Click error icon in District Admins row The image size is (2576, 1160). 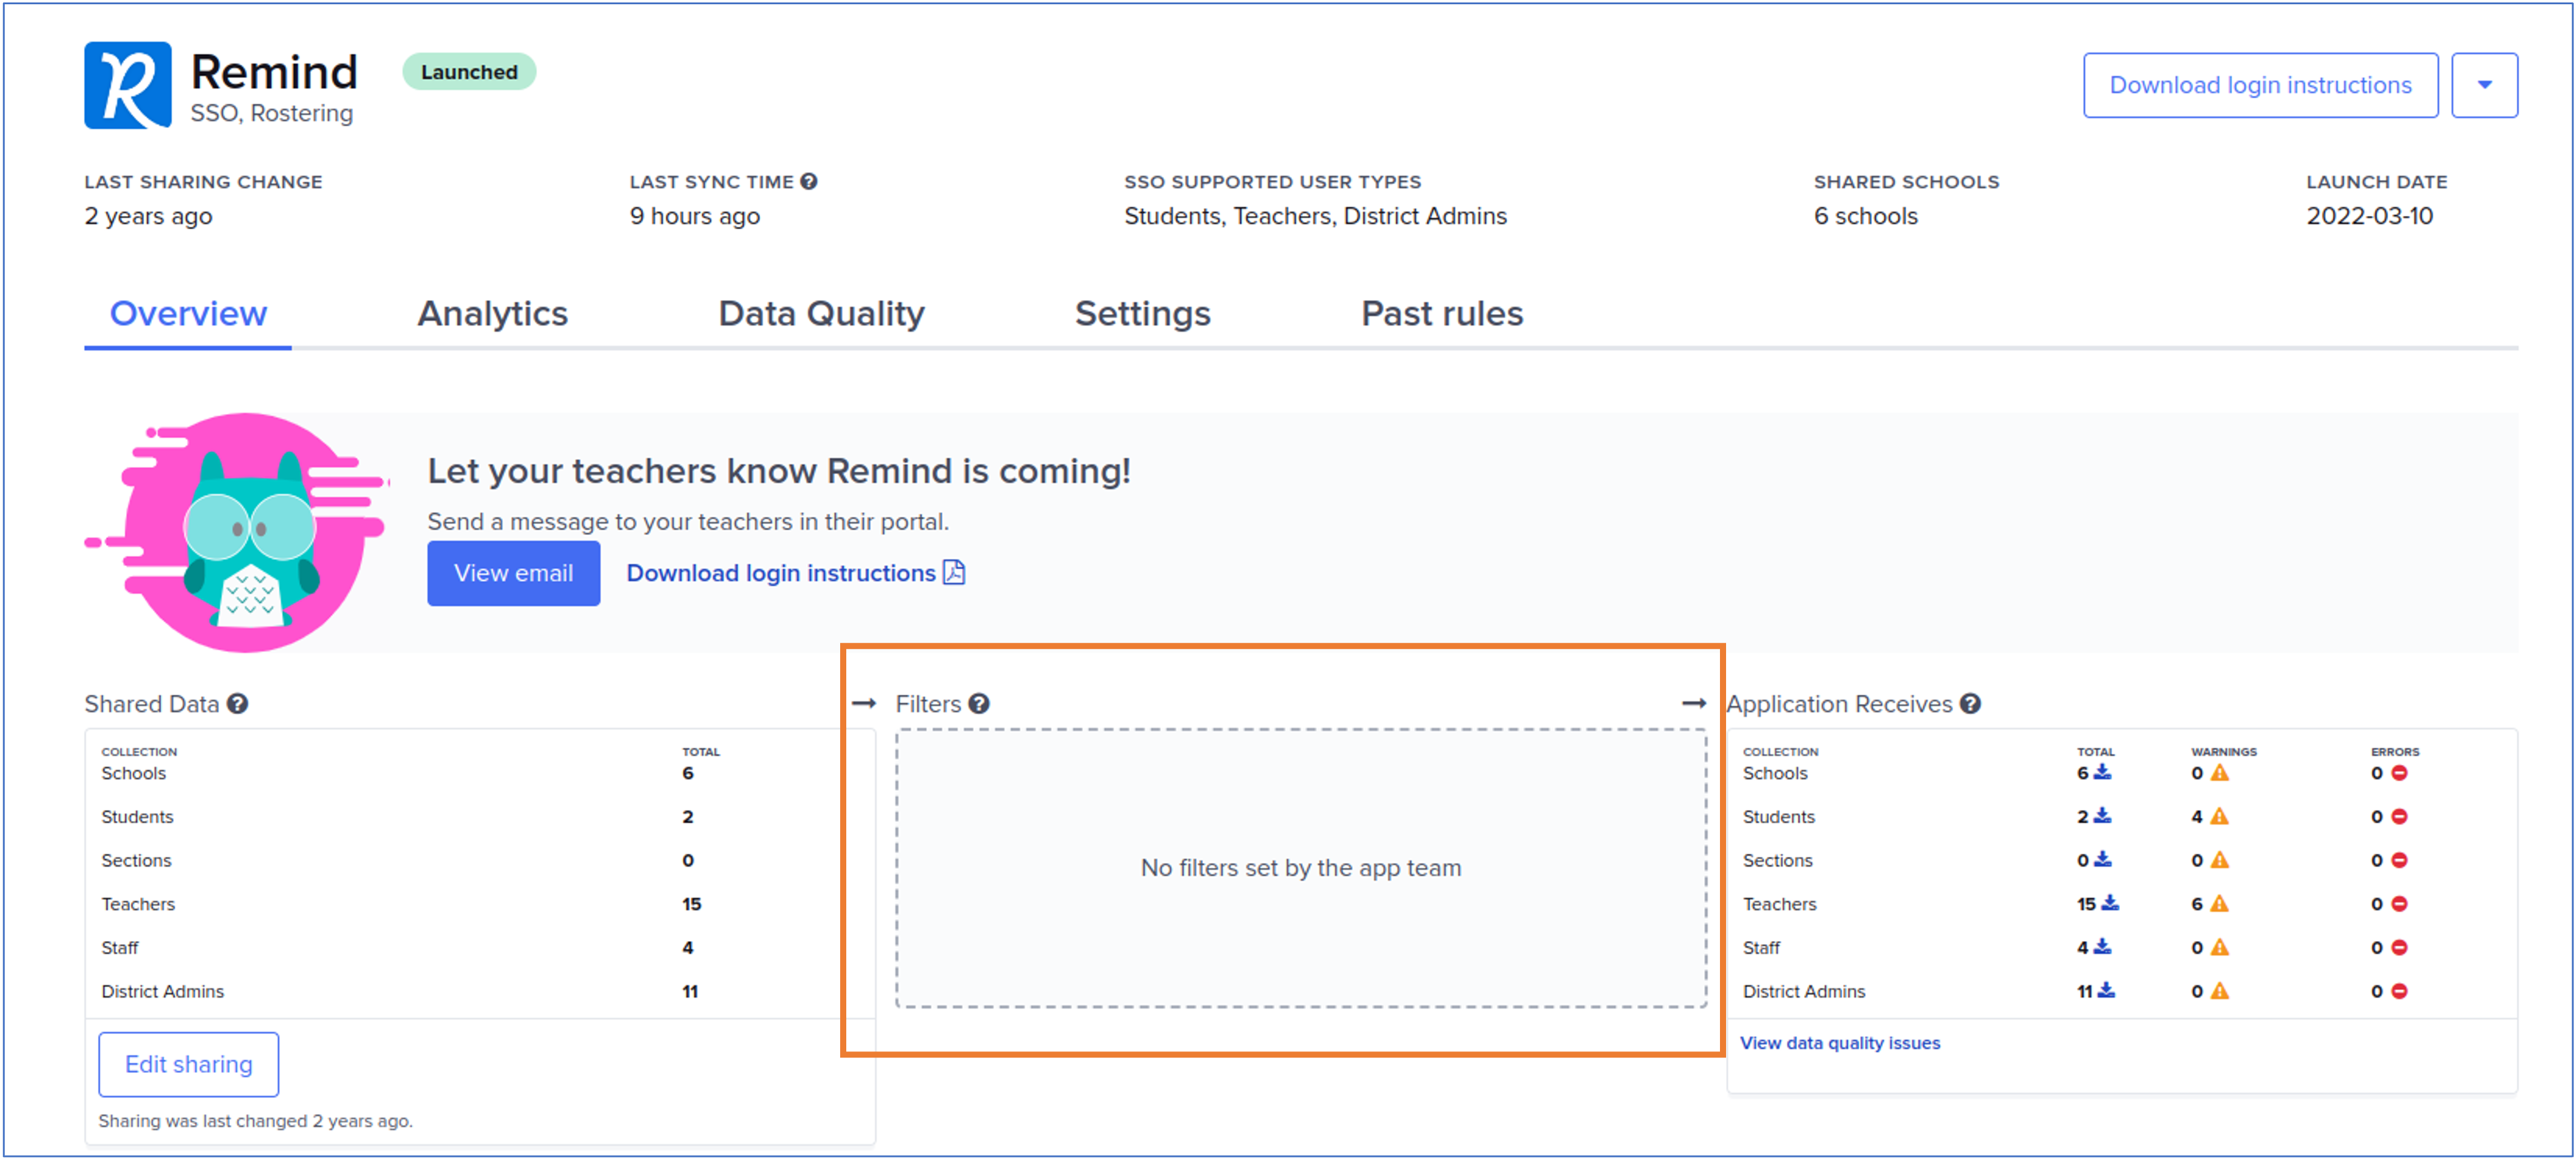tap(2399, 991)
